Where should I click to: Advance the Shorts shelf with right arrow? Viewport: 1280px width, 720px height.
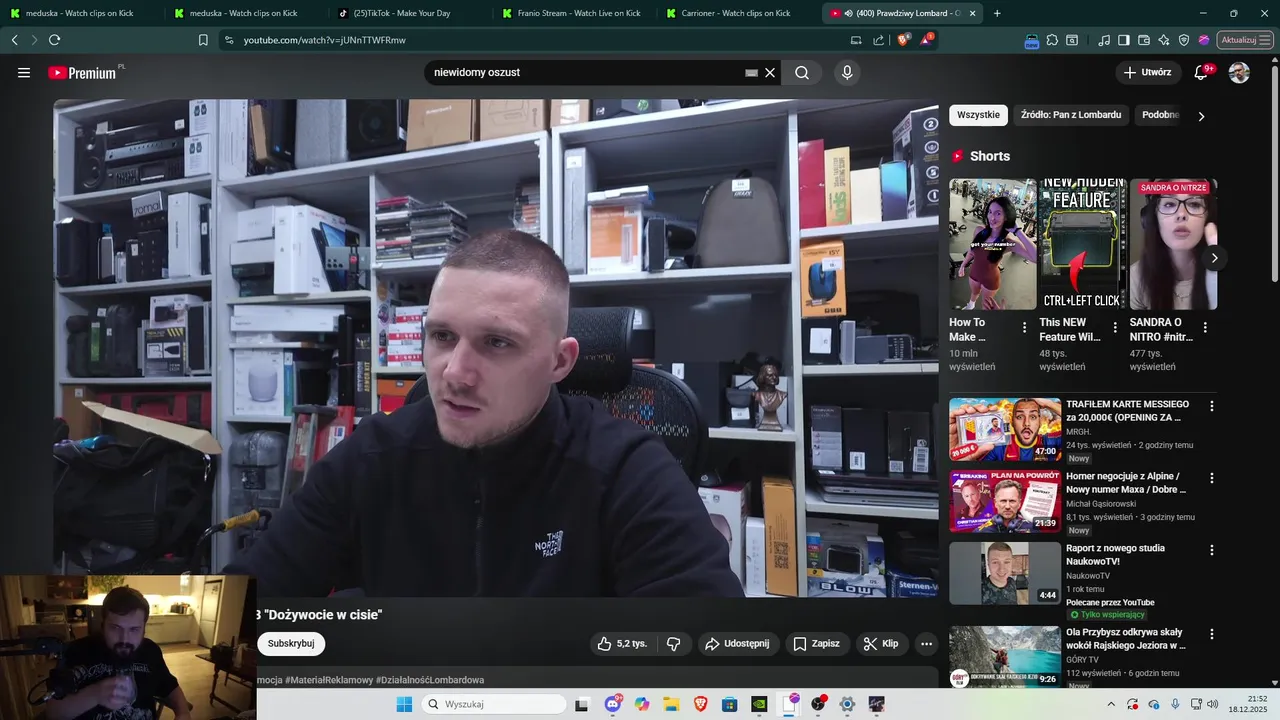point(1214,258)
